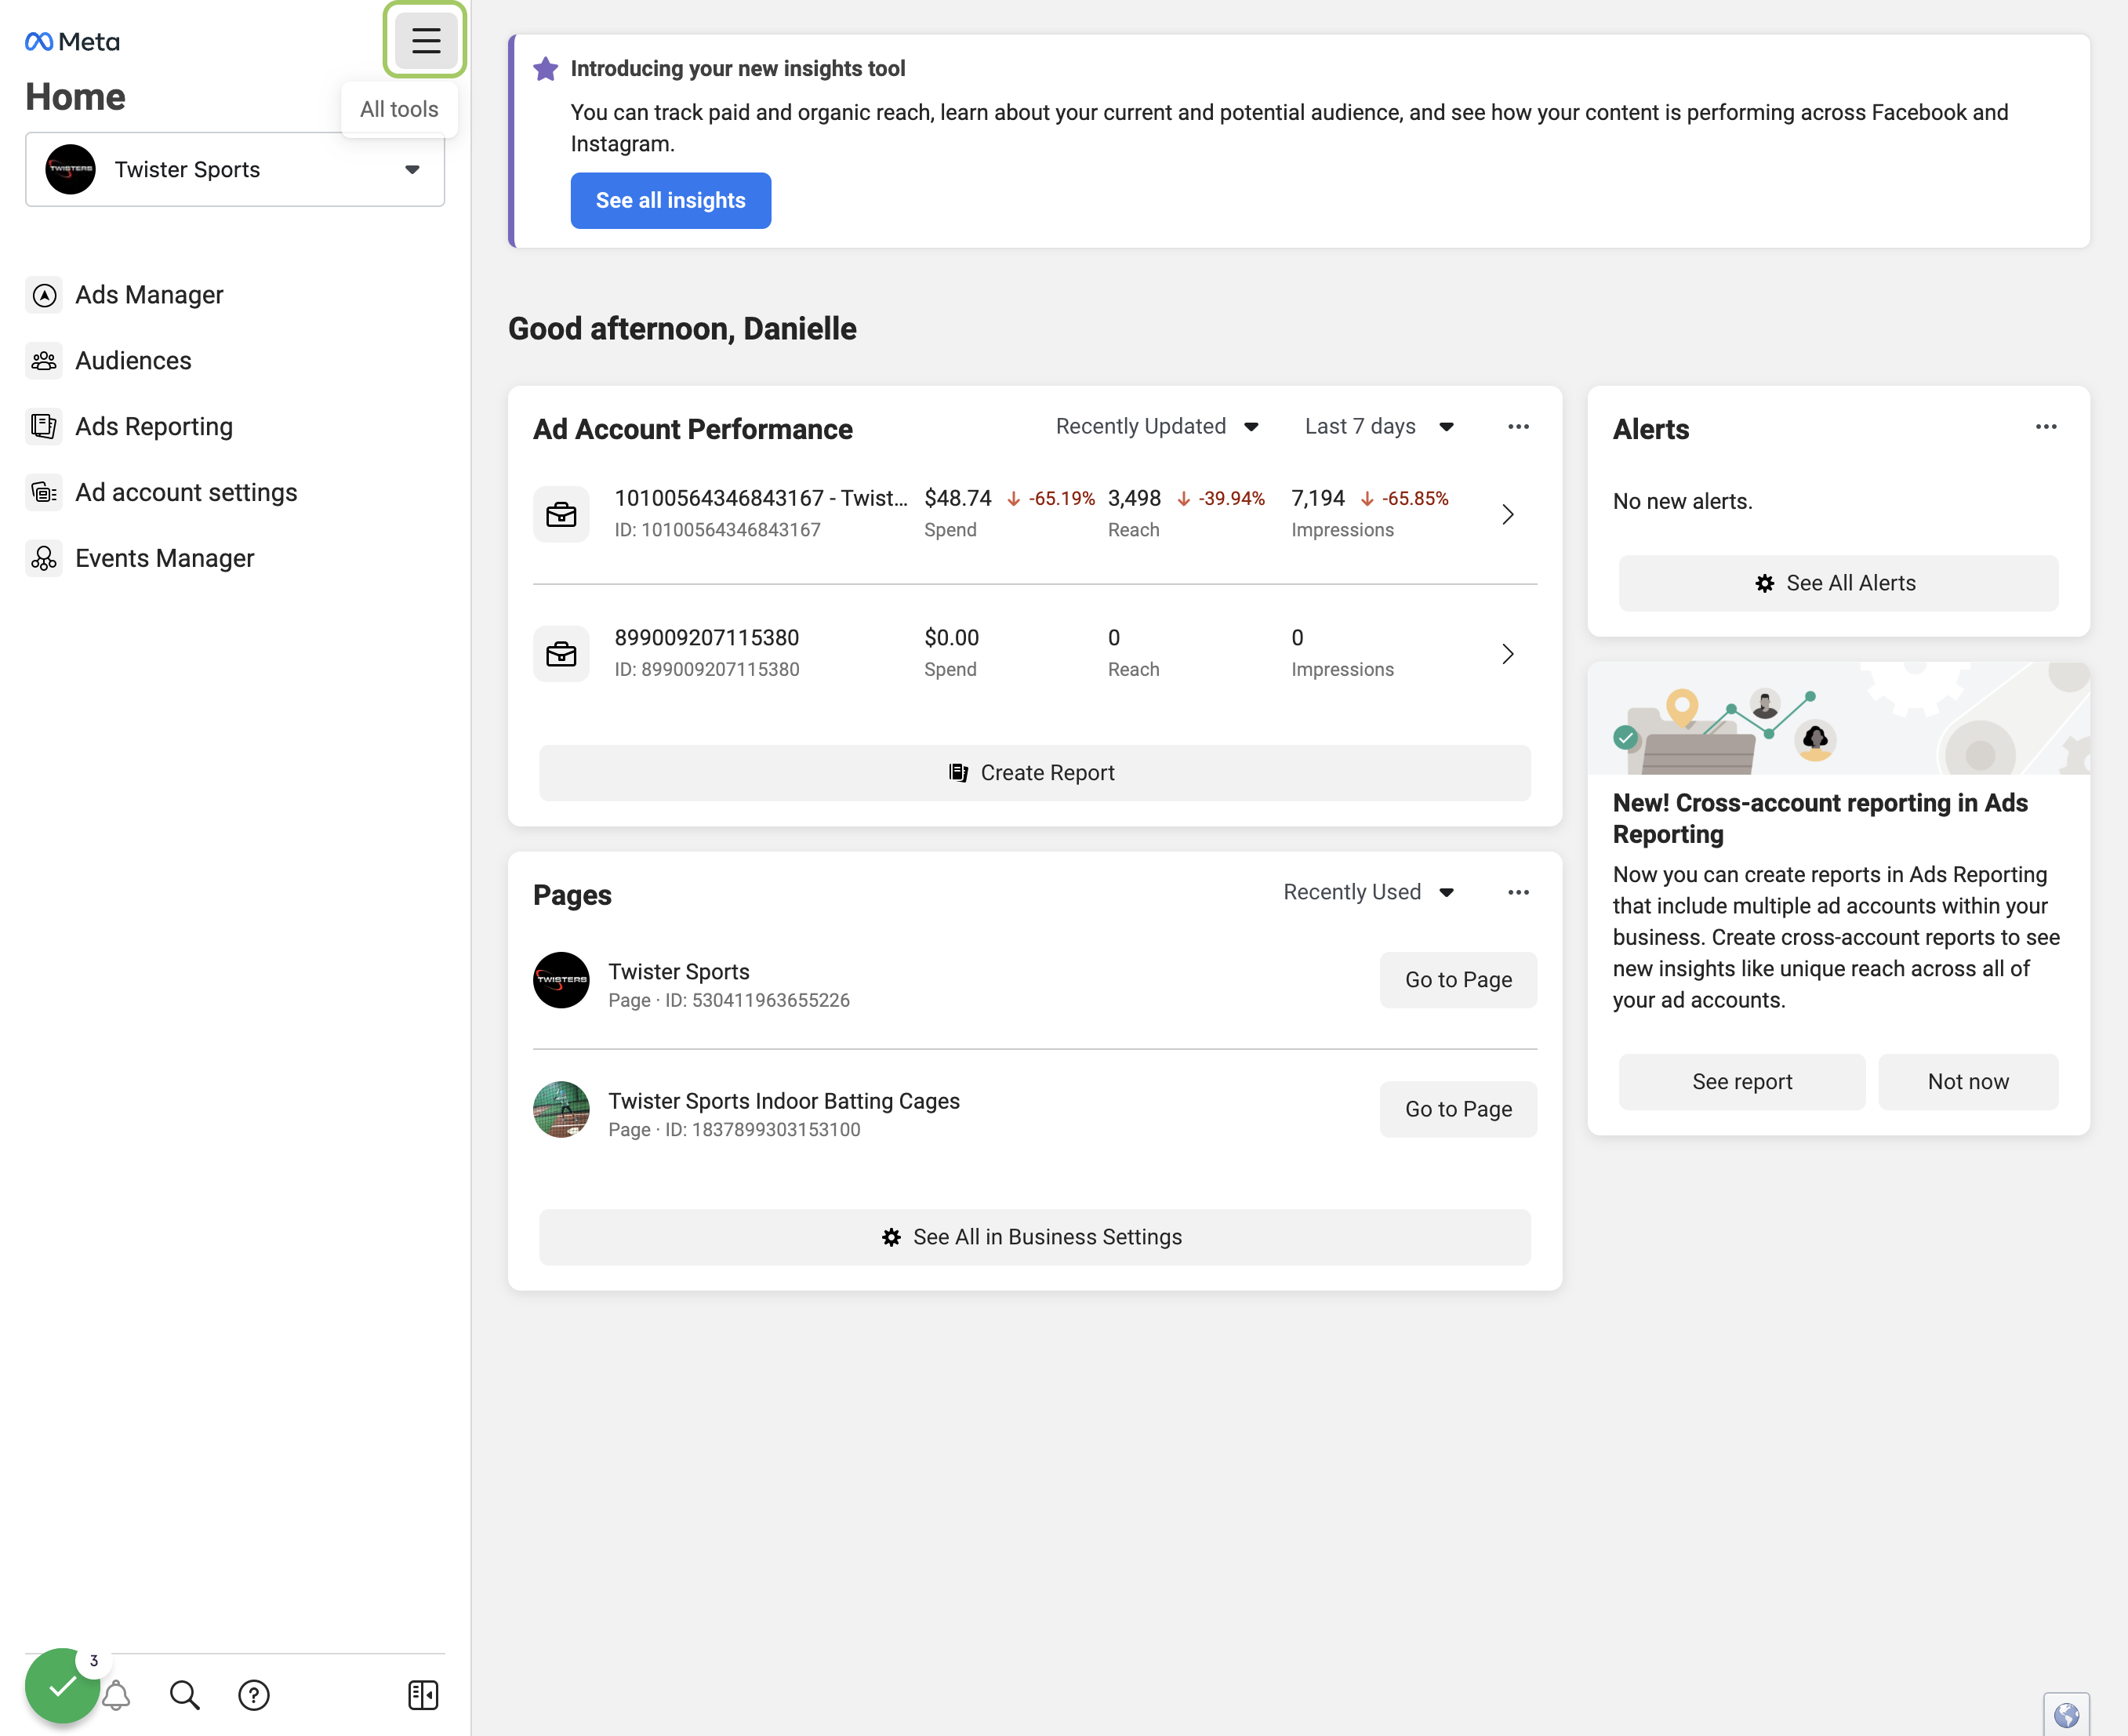
Task: Go to Page for Twister Sports
Action: click(x=1458, y=980)
